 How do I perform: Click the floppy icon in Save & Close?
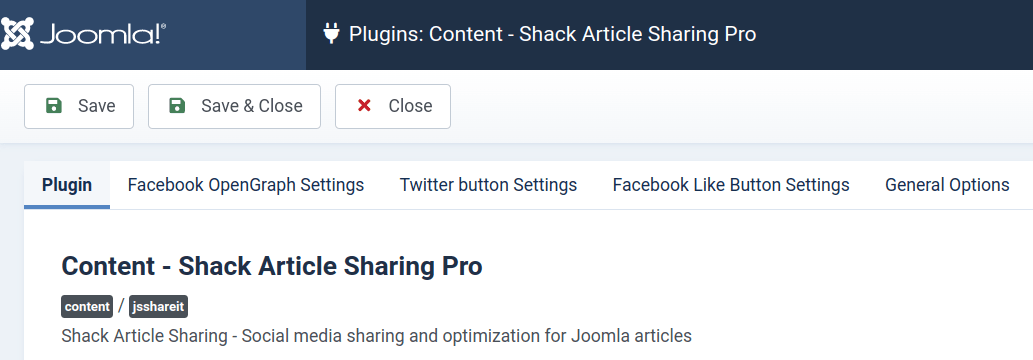[x=177, y=106]
